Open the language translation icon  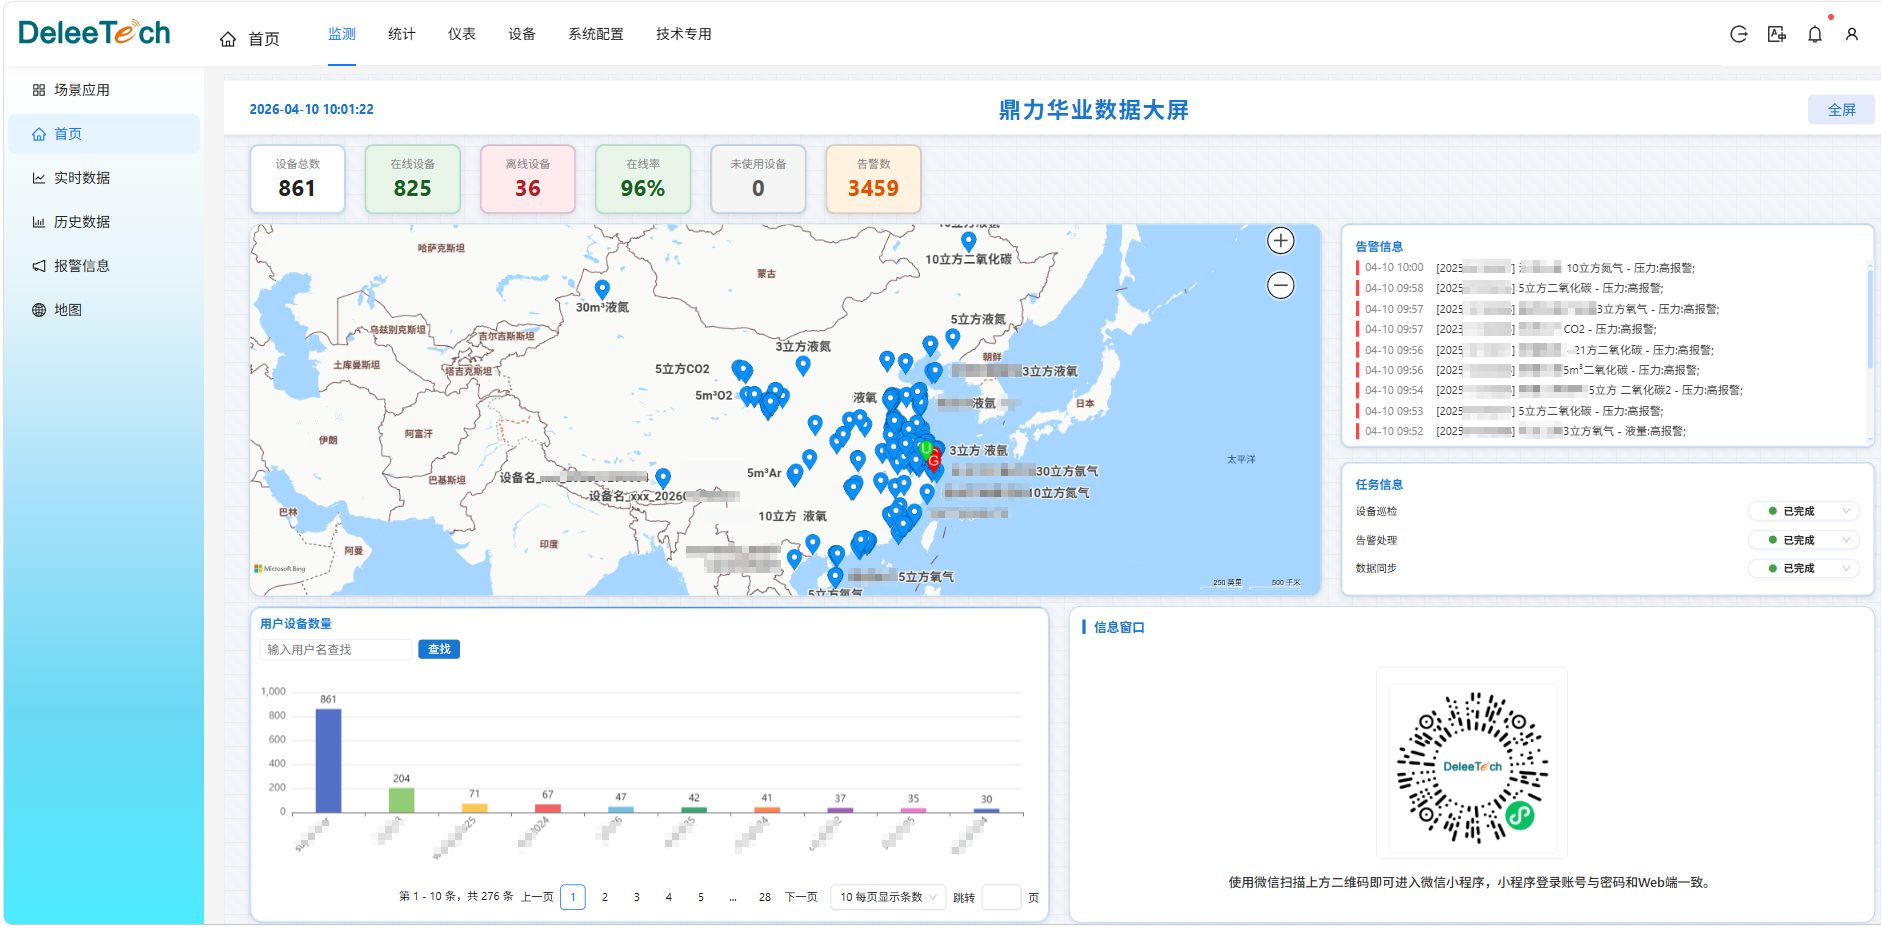tap(1776, 34)
